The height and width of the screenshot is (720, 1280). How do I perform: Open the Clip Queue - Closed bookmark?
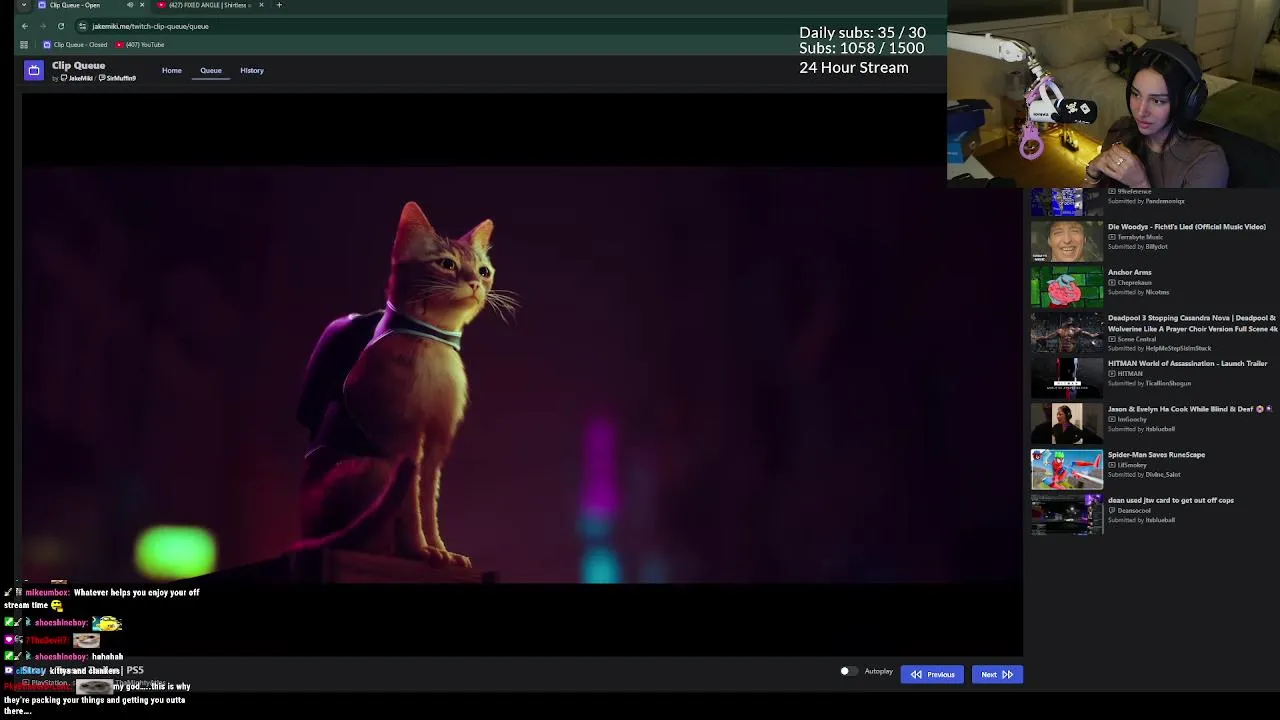[x=75, y=45]
